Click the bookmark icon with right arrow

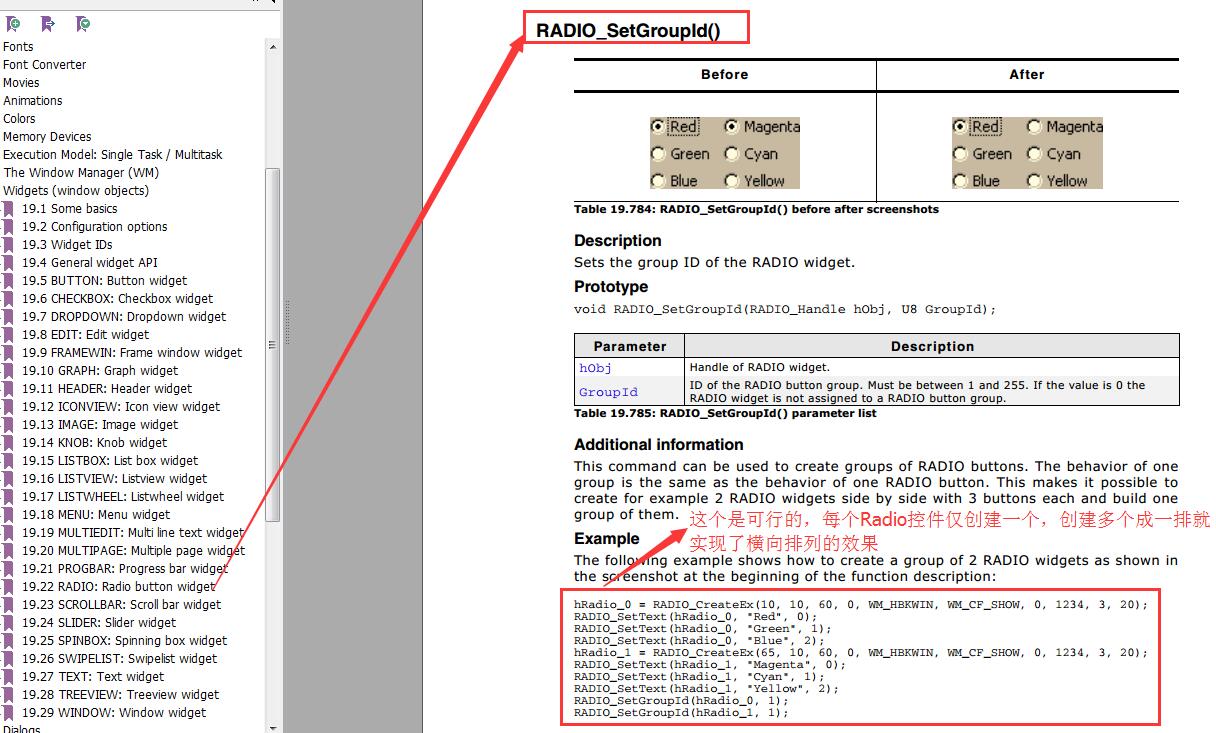pyautogui.click(x=48, y=24)
